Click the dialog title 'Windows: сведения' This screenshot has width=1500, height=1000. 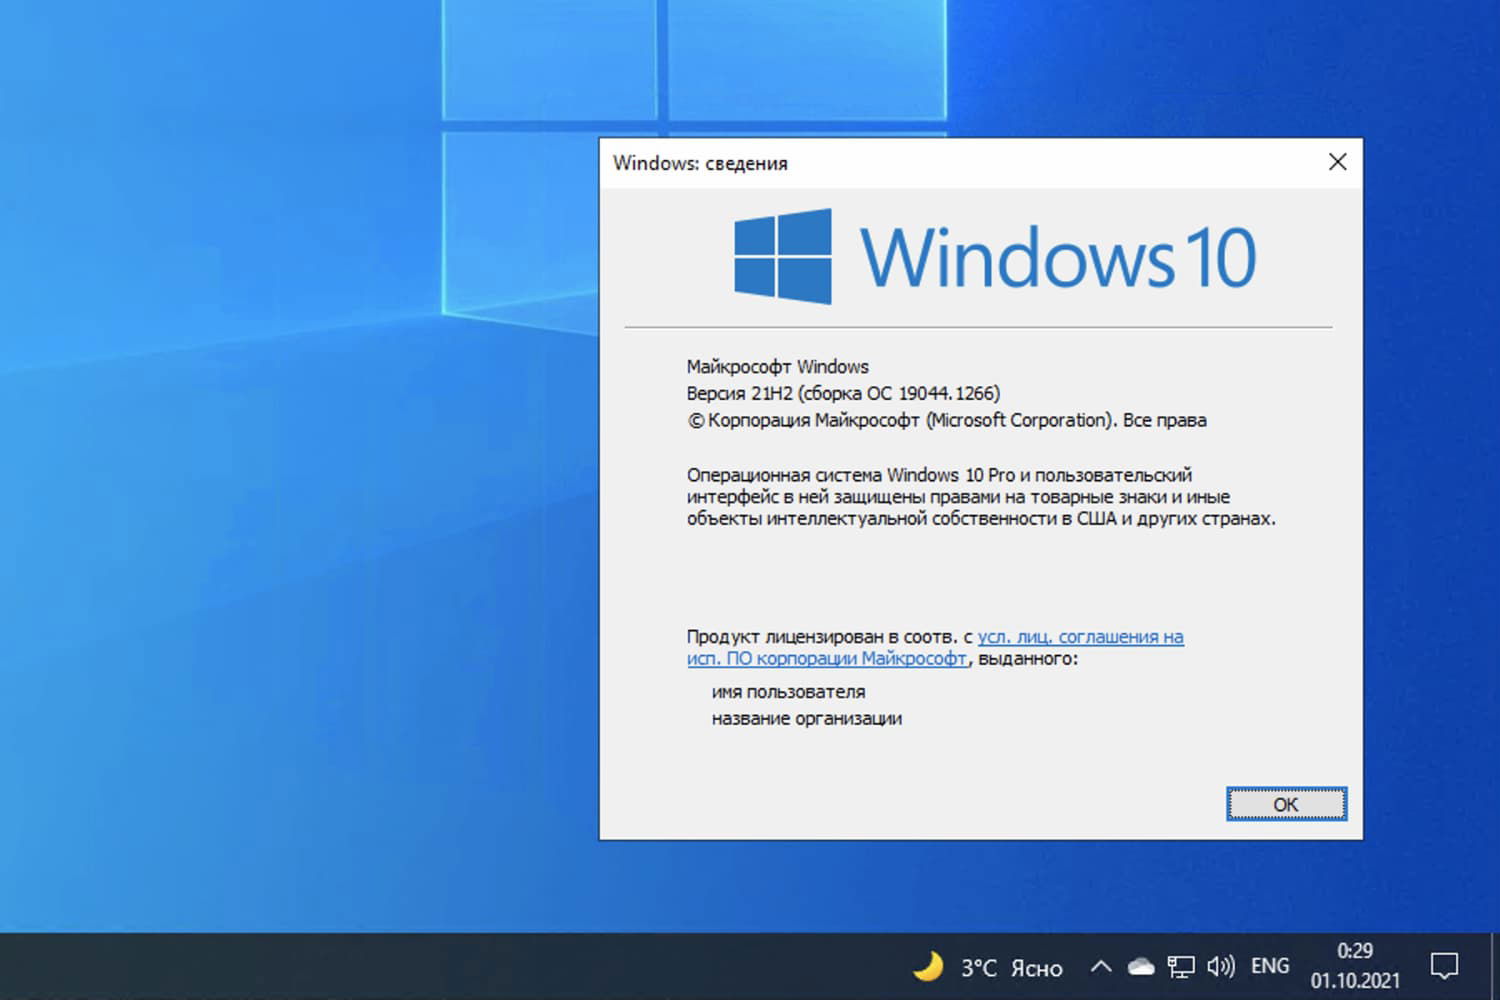point(700,163)
